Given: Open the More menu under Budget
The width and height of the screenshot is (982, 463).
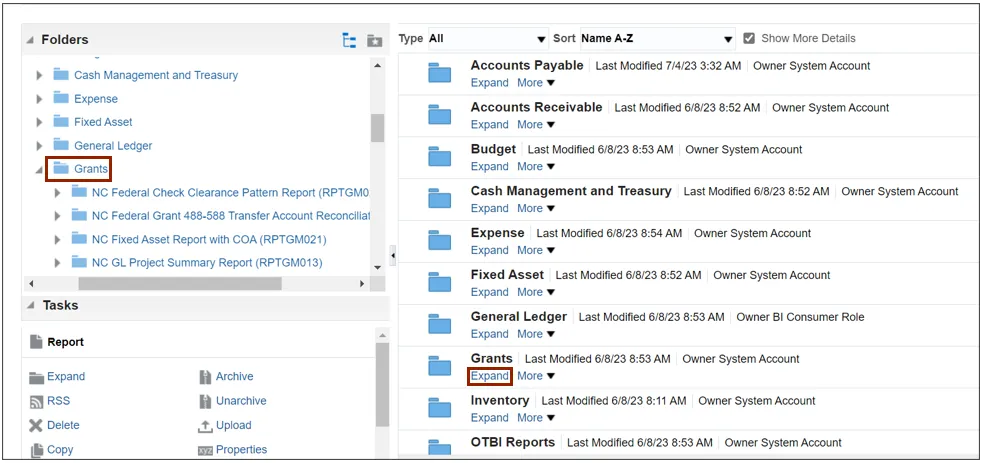Looking at the screenshot, I should (x=535, y=167).
